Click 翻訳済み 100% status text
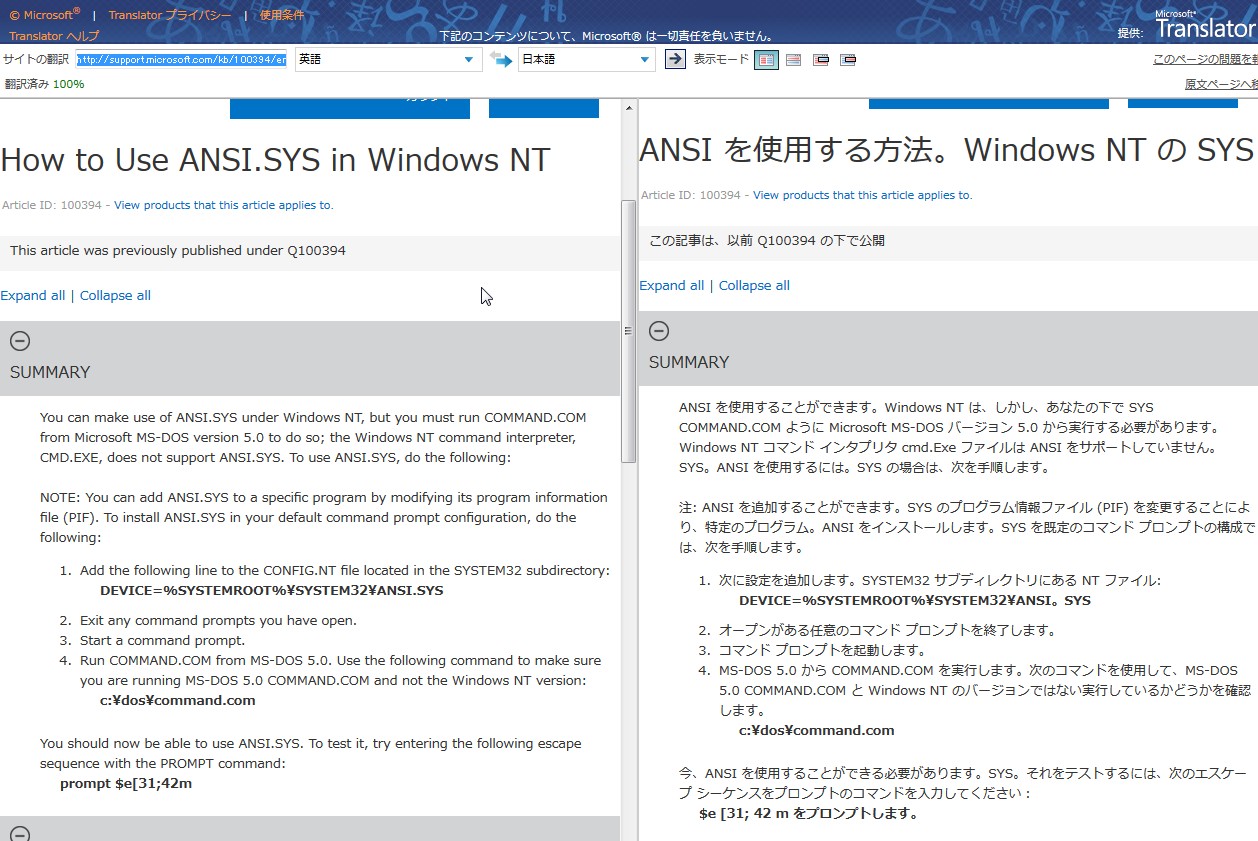This screenshot has width=1258, height=841. pyautogui.click(x=44, y=84)
